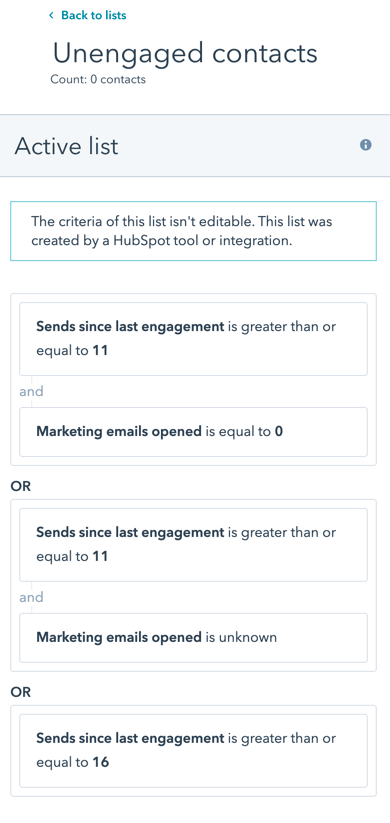Click the OR label below equal to 0 group
Viewport: 390px width, 823px height.
21,487
